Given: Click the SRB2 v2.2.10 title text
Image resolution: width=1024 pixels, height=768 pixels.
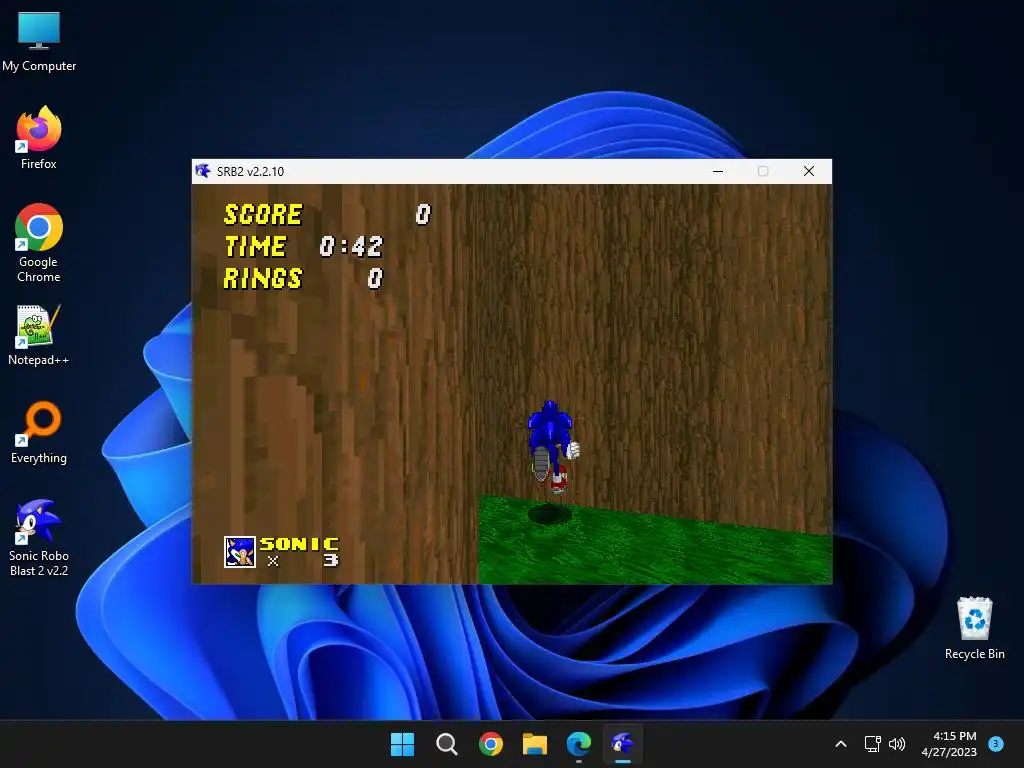Looking at the screenshot, I should (x=250, y=171).
